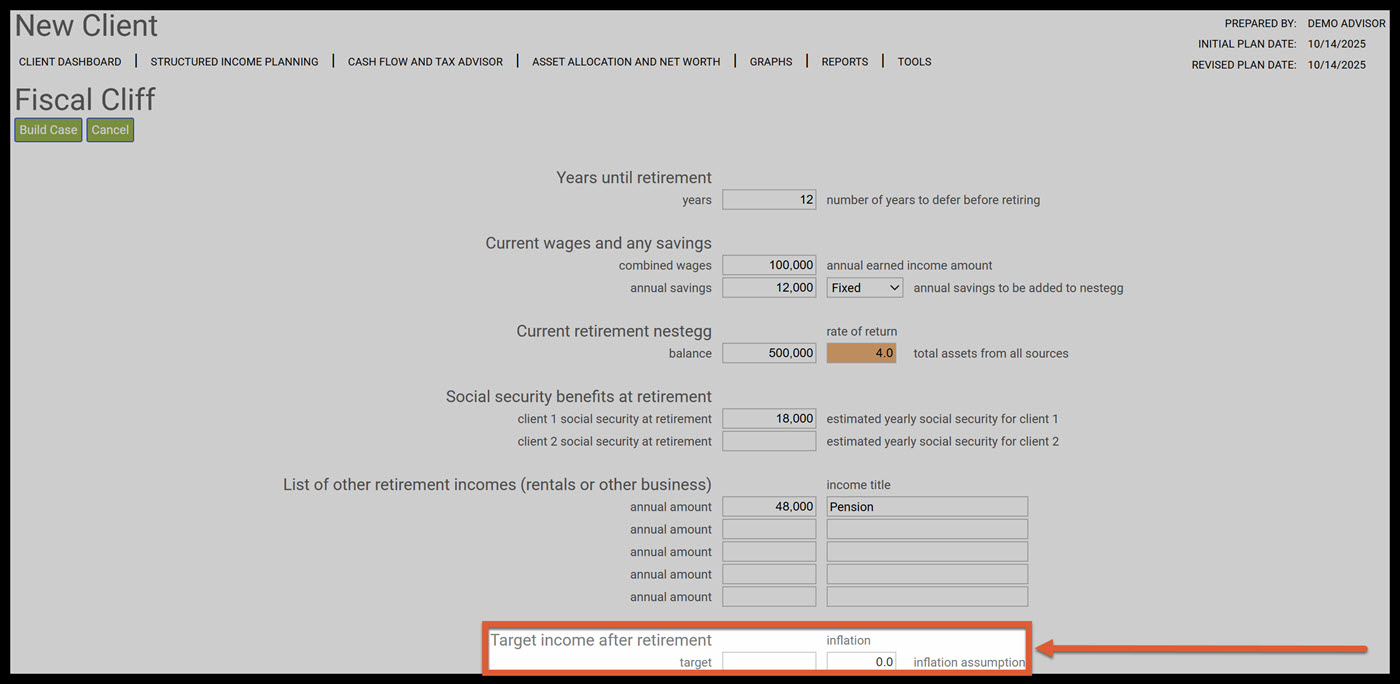This screenshot has height=684, width=1400.
Task: Click the New Client title text
Action: (x=86, y=25)
